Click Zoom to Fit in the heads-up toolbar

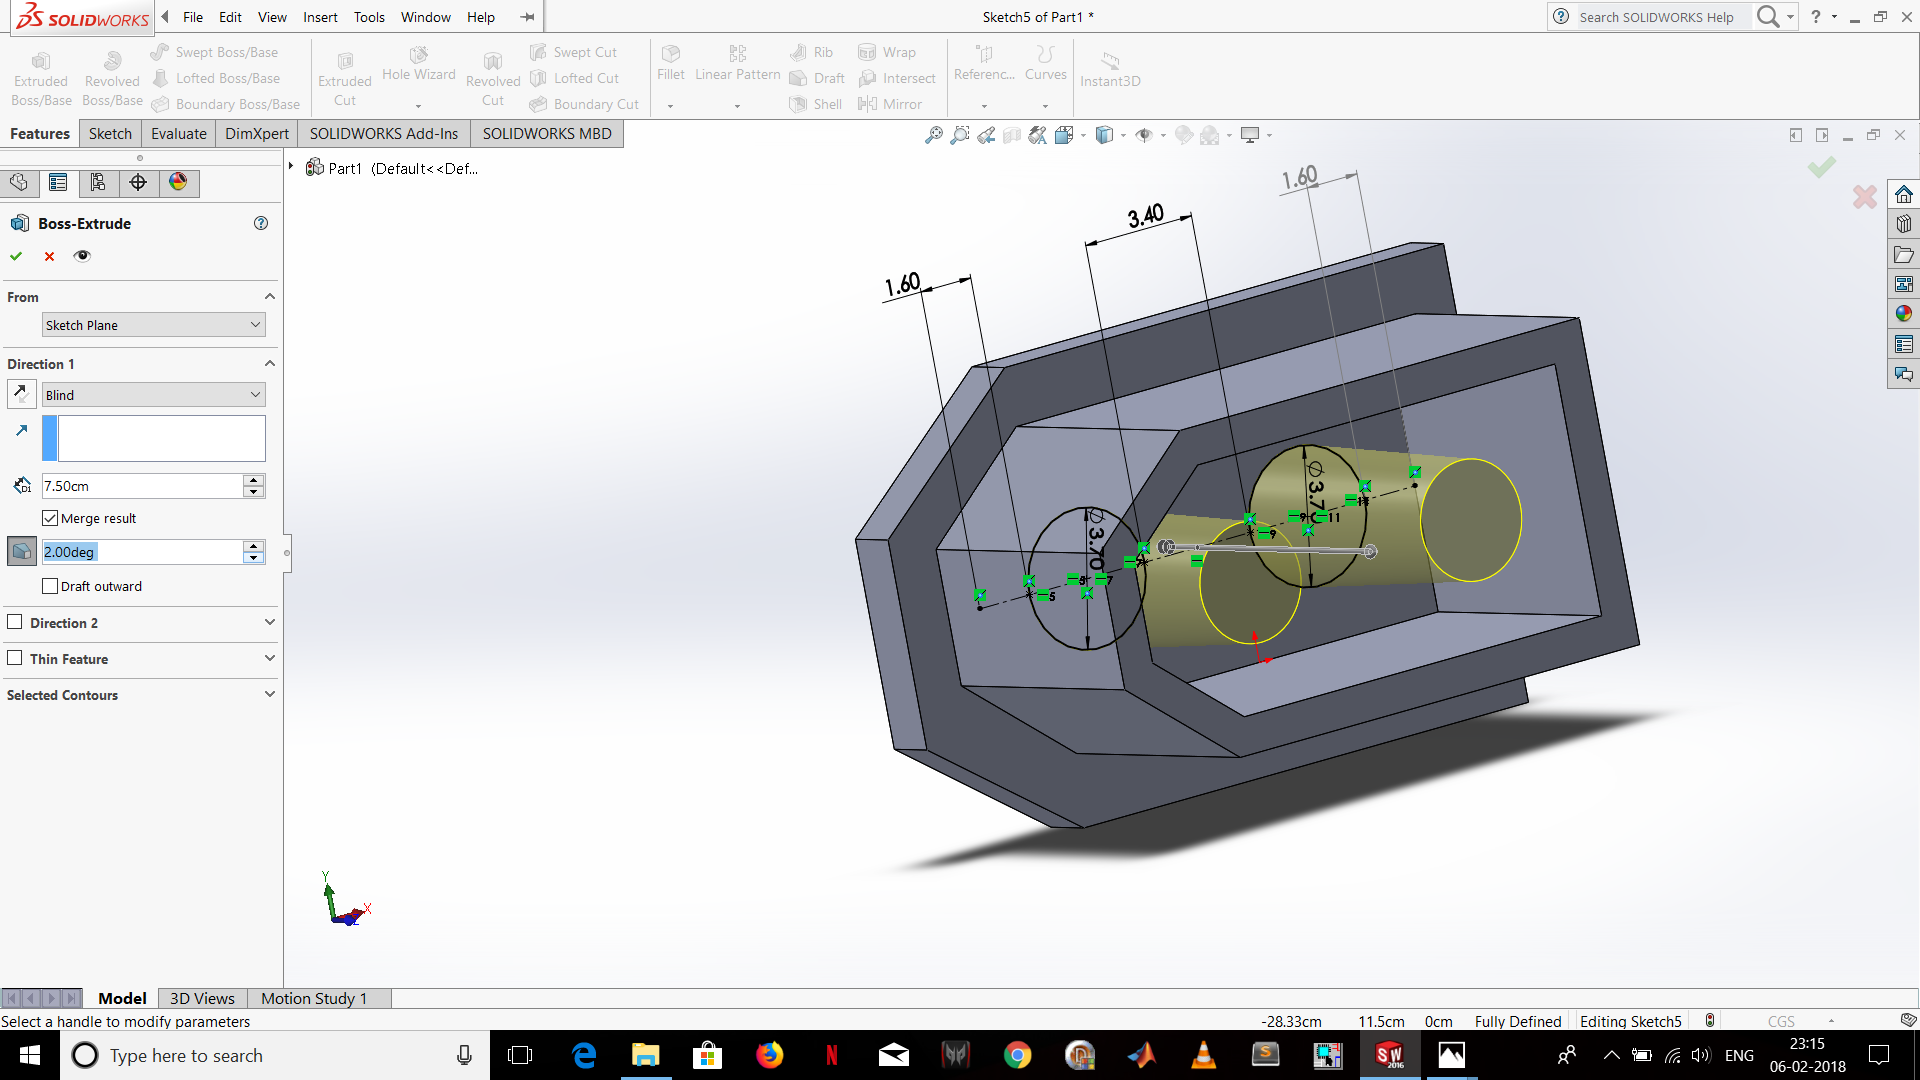(933, 134)
